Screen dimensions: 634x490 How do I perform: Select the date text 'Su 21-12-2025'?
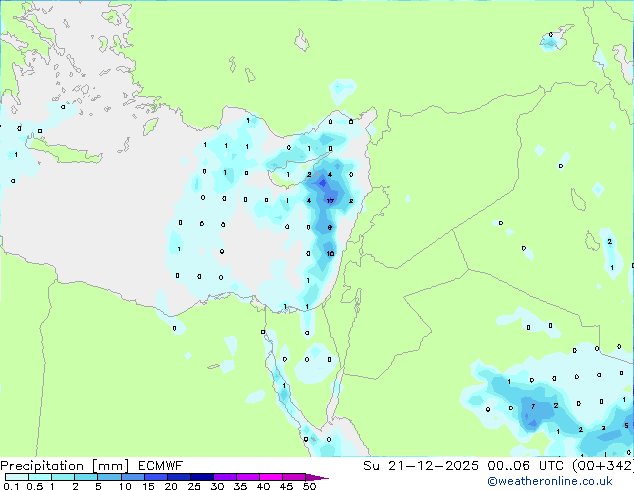(x=421, y=466)
